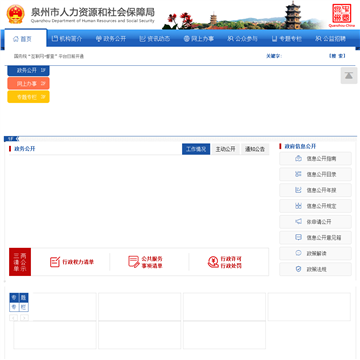The height and width of the screenshot is (360, 360).
Task: Click the red 三清单两公示 label
Action: pos(20,262)
